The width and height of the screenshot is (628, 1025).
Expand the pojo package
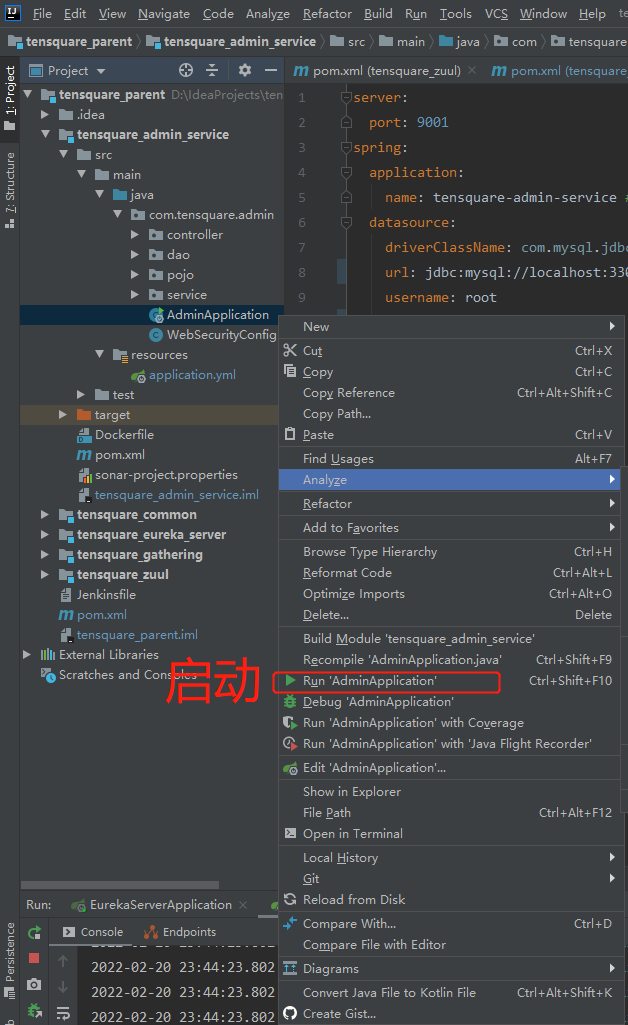click(135, 275)
